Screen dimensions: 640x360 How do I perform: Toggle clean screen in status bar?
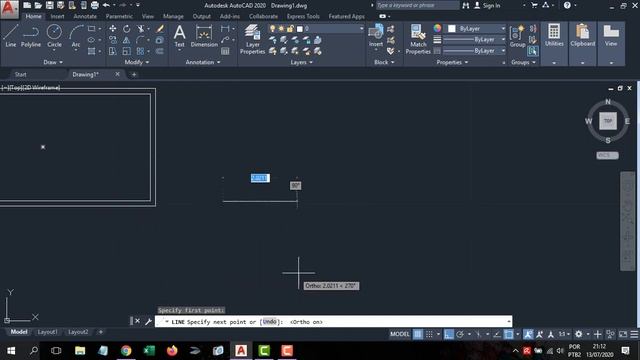pyautogui.click(x=623, y=334)
